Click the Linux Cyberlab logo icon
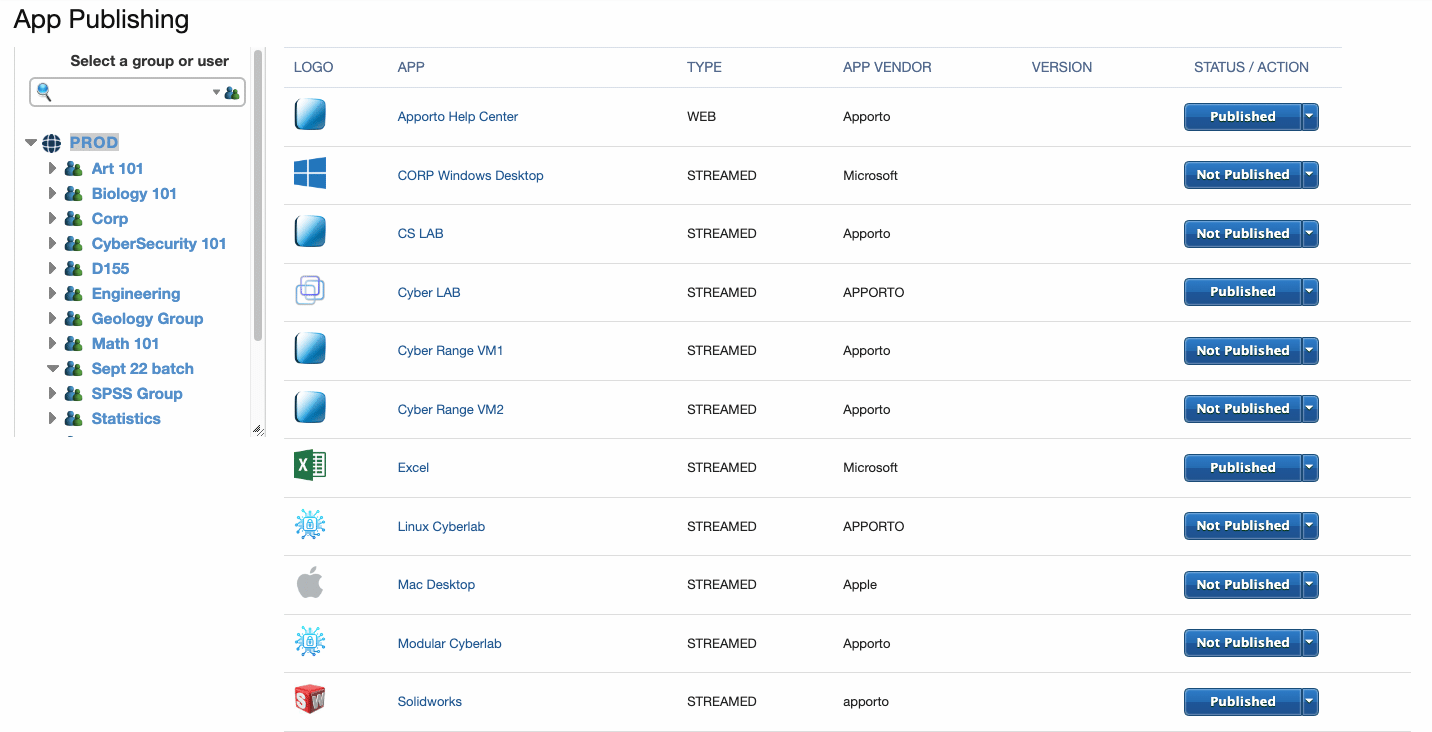The width and height of the screenshot is (1432, 732). (x=310, y=525)
